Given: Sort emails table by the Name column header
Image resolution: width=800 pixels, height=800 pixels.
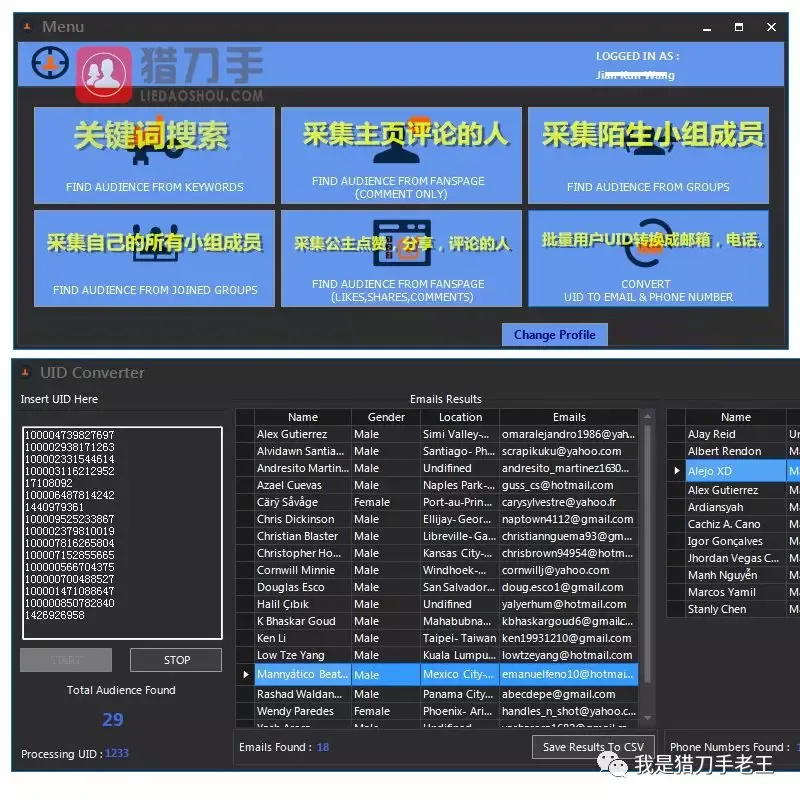Looking at the screenshot, I should 303,417.
